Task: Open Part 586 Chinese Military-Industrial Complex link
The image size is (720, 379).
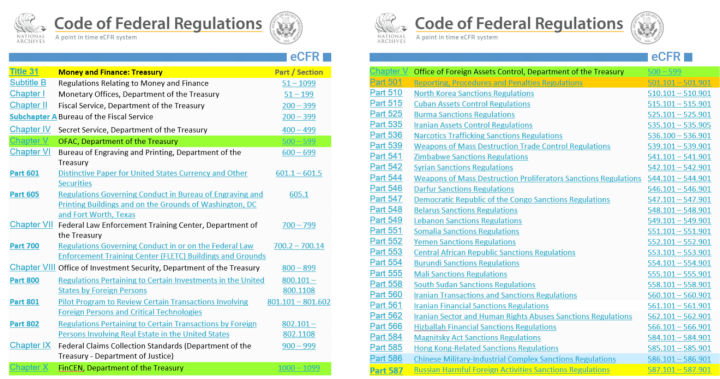Action: 386,358
